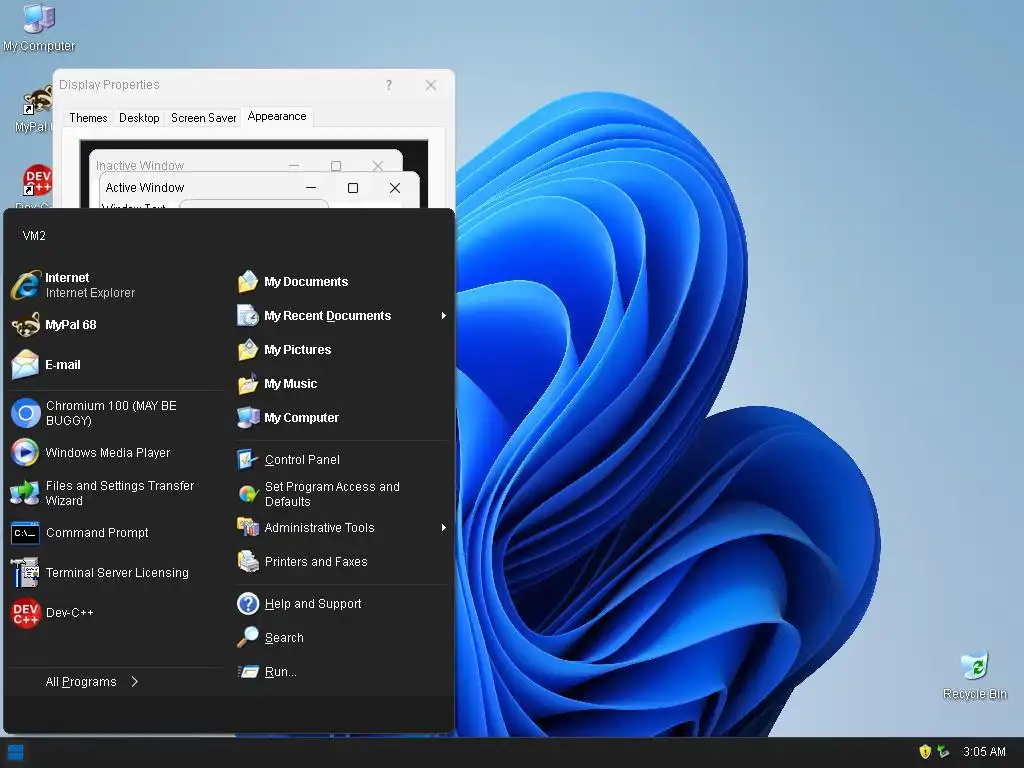This screenshot has width=1024, height=768.
Task: Select the Appearance tab
Action: tap(277, 116)
